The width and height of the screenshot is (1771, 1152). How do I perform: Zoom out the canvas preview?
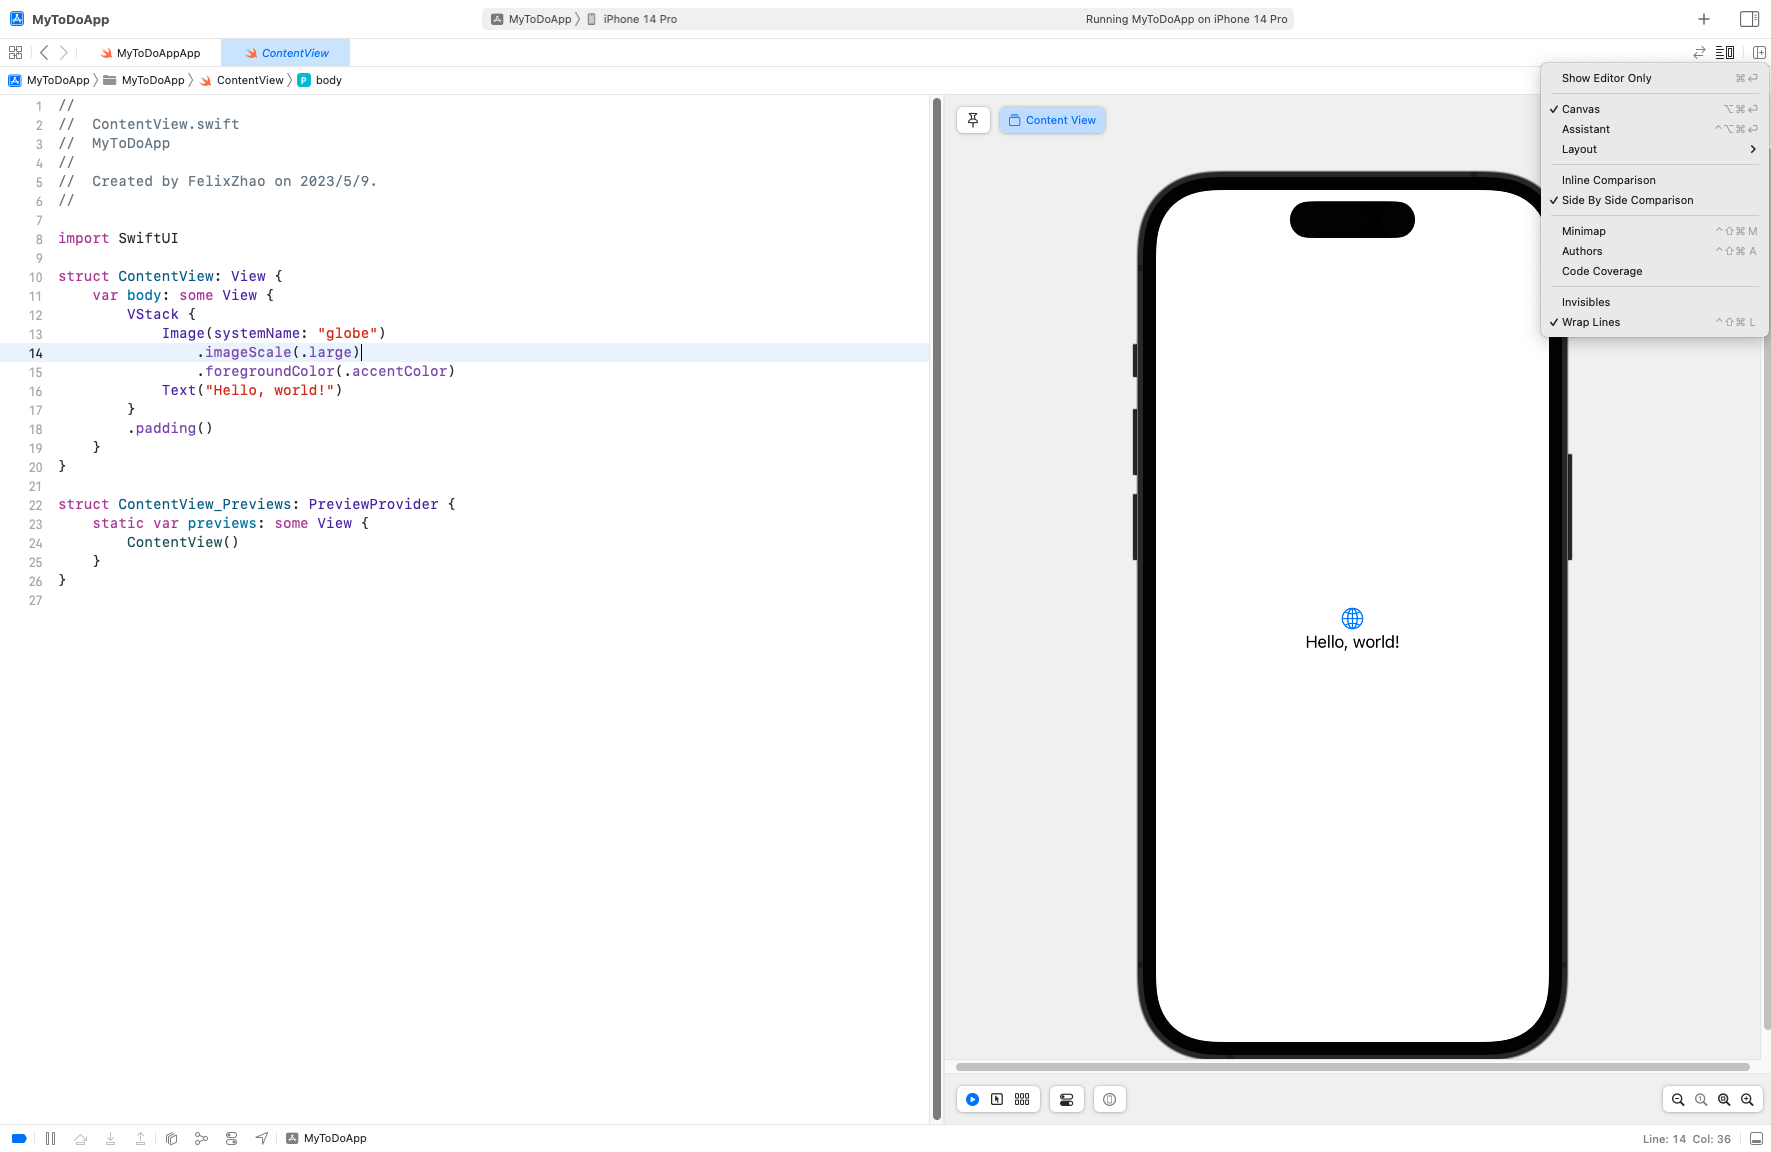tap(1678, 1099)
